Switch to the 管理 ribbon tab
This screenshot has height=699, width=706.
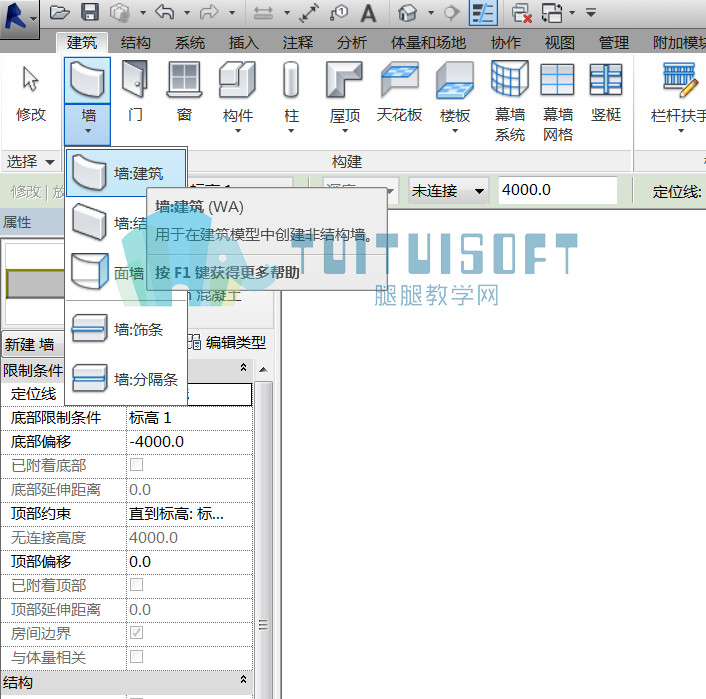click(x=614, y=43)
